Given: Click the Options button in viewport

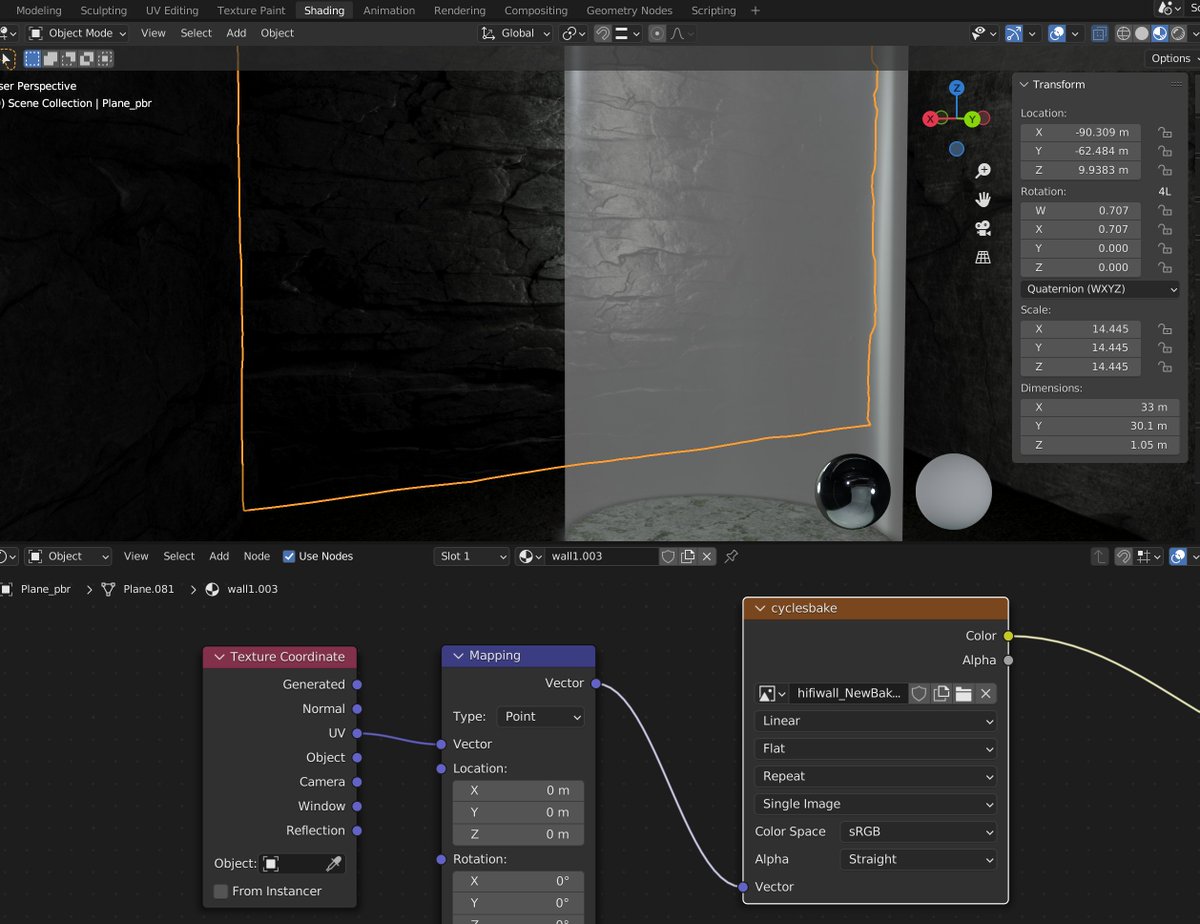Looking at the screenshot, I should tap(1171, 58).
